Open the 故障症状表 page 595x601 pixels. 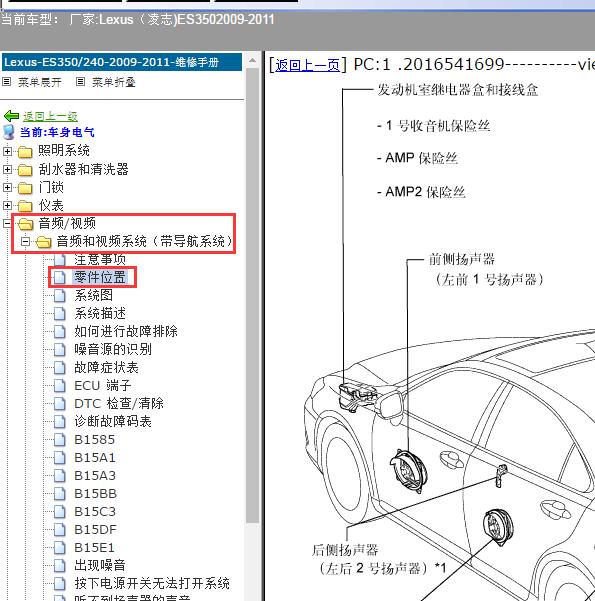(x=106, y=367)
